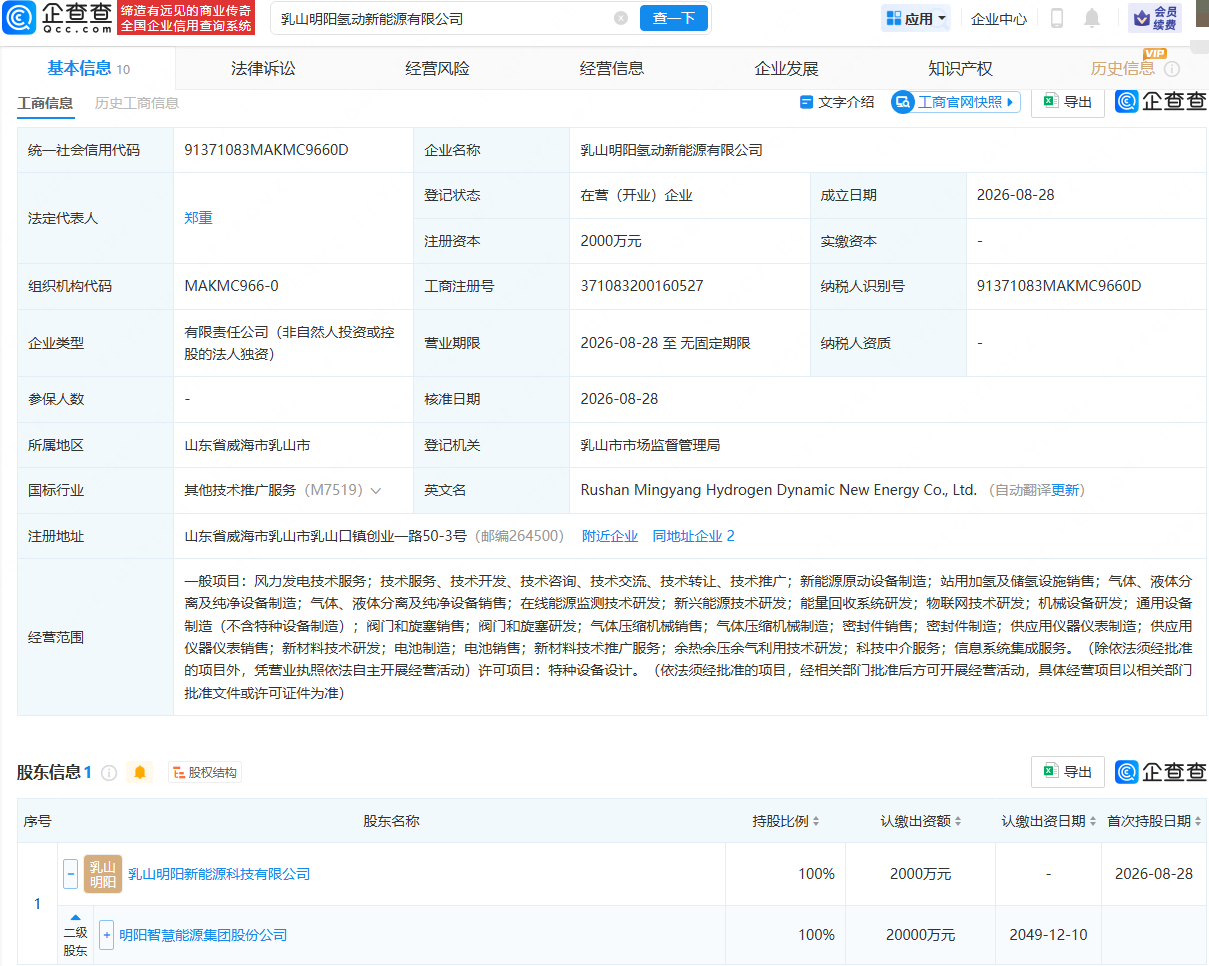1209x966 pixels.
Task: Open the 应用 dropdown menu
Action: (x=916, y=18)
